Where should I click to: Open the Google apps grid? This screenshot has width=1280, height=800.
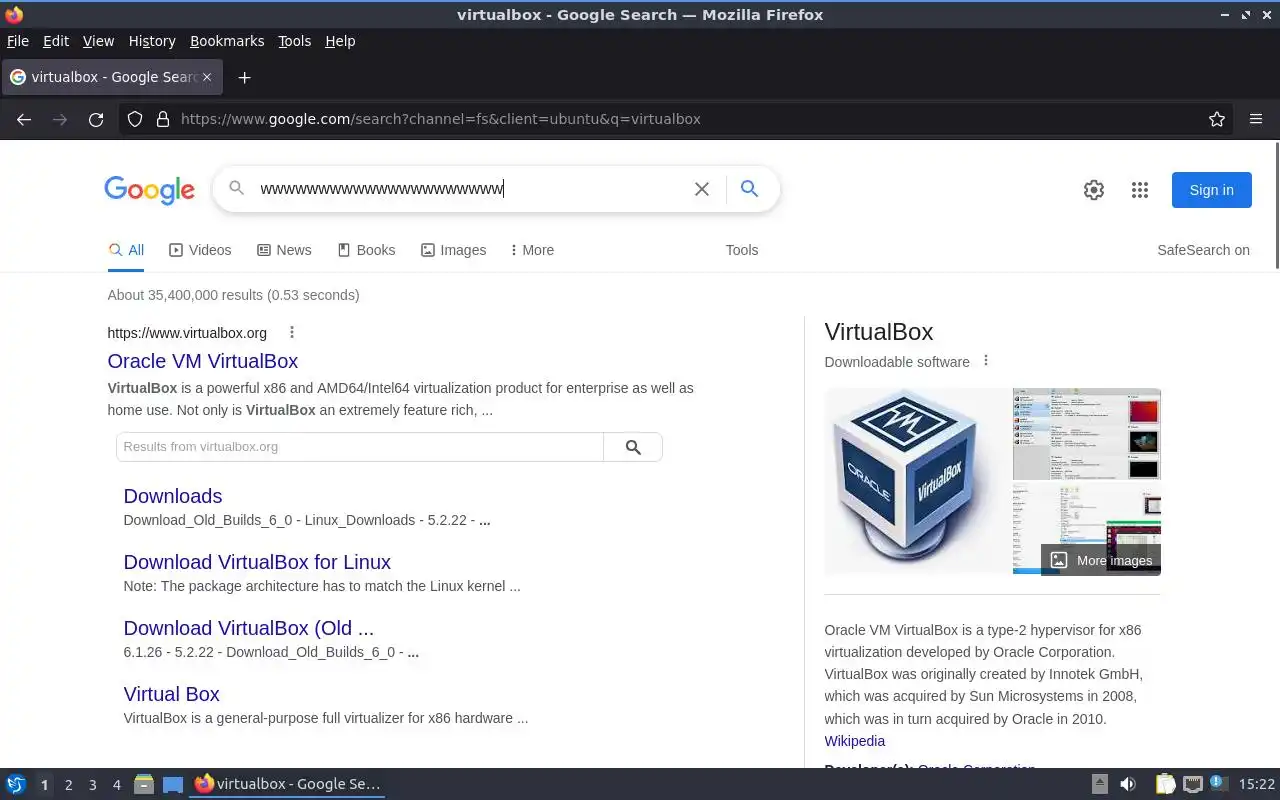point(1140,190)
